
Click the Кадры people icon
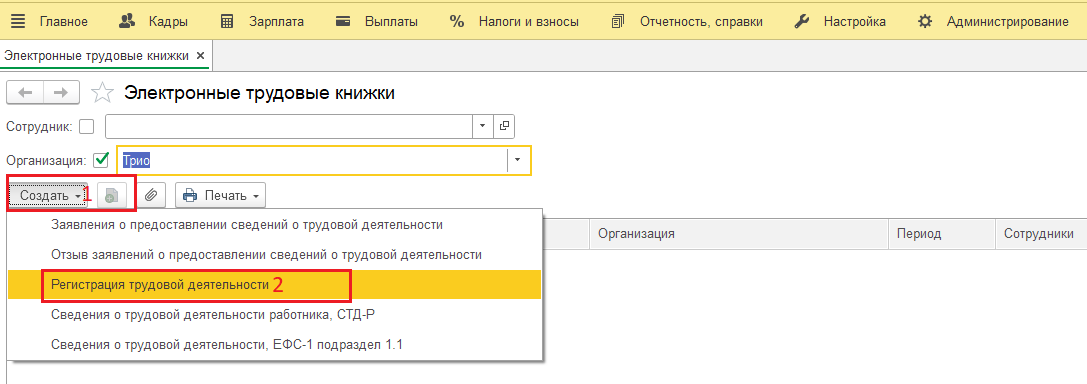point(127,21)
